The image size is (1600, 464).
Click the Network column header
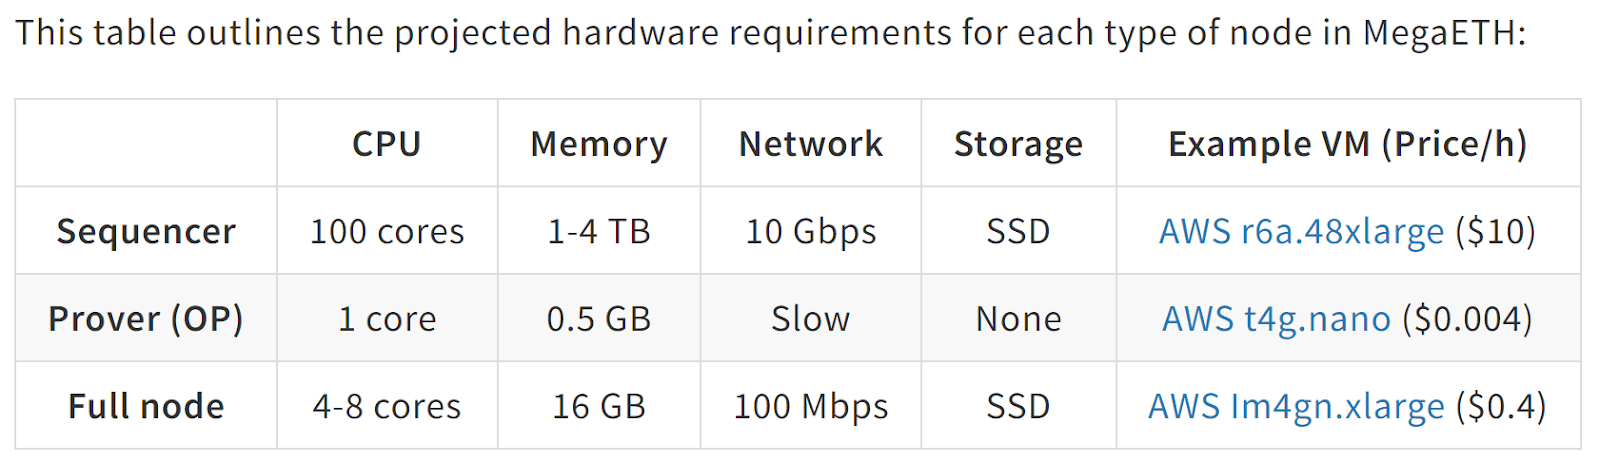tap(811, 144)
